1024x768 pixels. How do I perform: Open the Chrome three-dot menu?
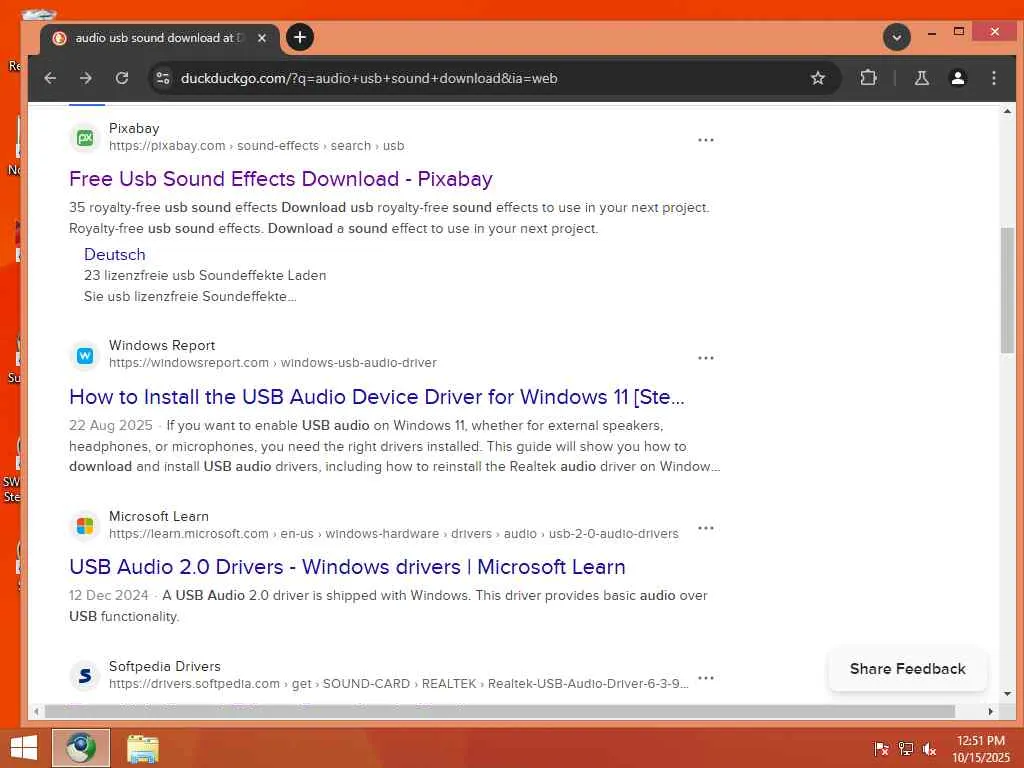coord(994,78)
